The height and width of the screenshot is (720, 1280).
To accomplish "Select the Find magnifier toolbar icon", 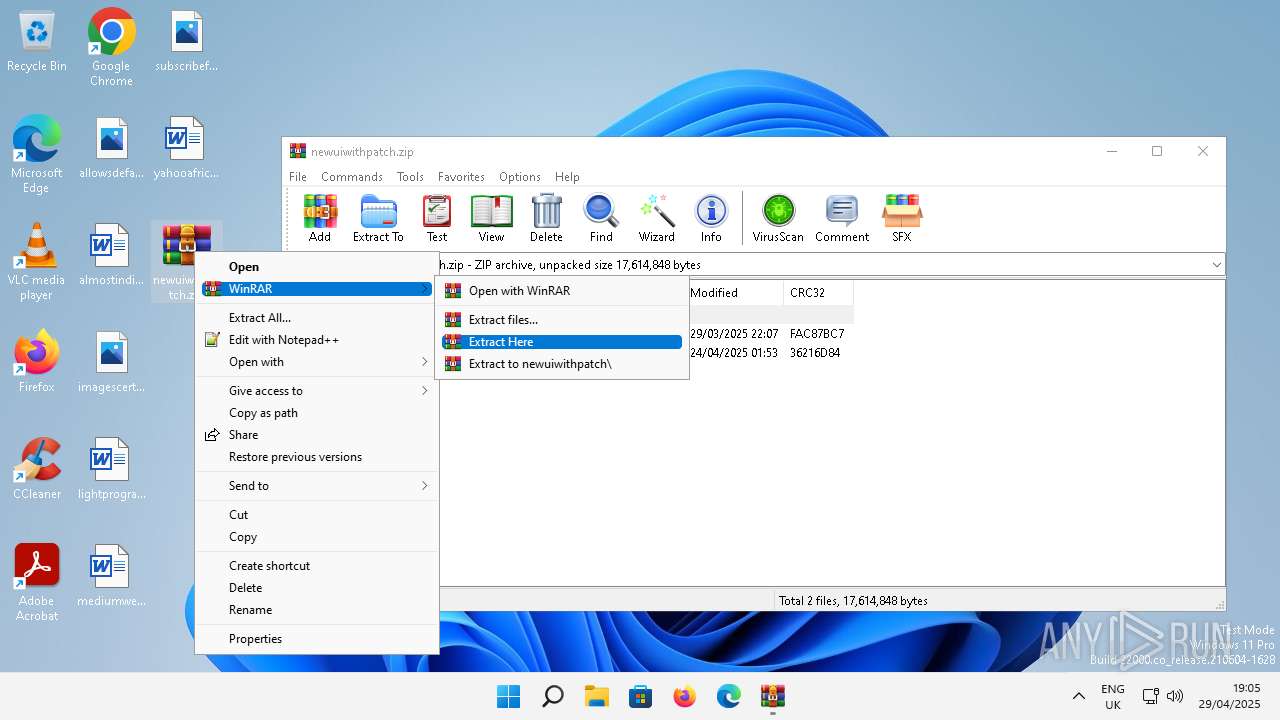I will 601,218.
